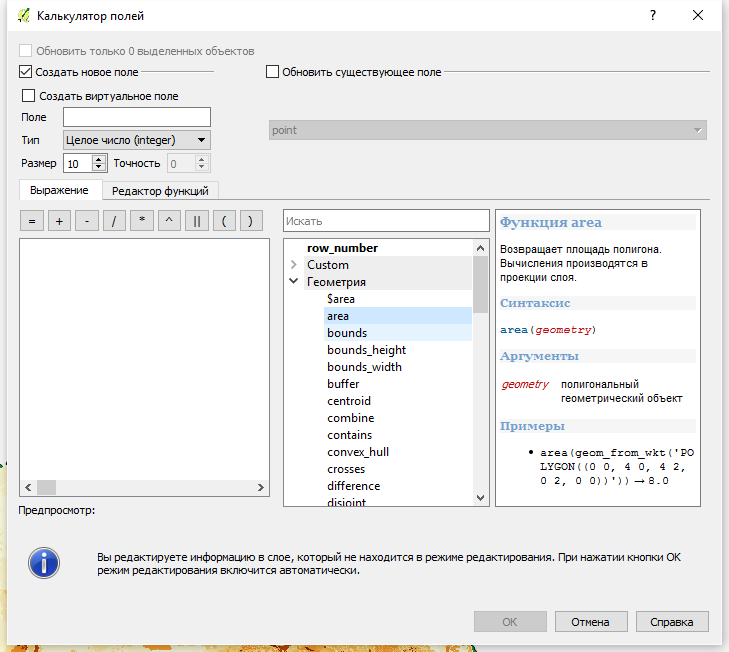Click the equals operator button
This screenshot has height=652, width=729.
[x=32, y=221]
